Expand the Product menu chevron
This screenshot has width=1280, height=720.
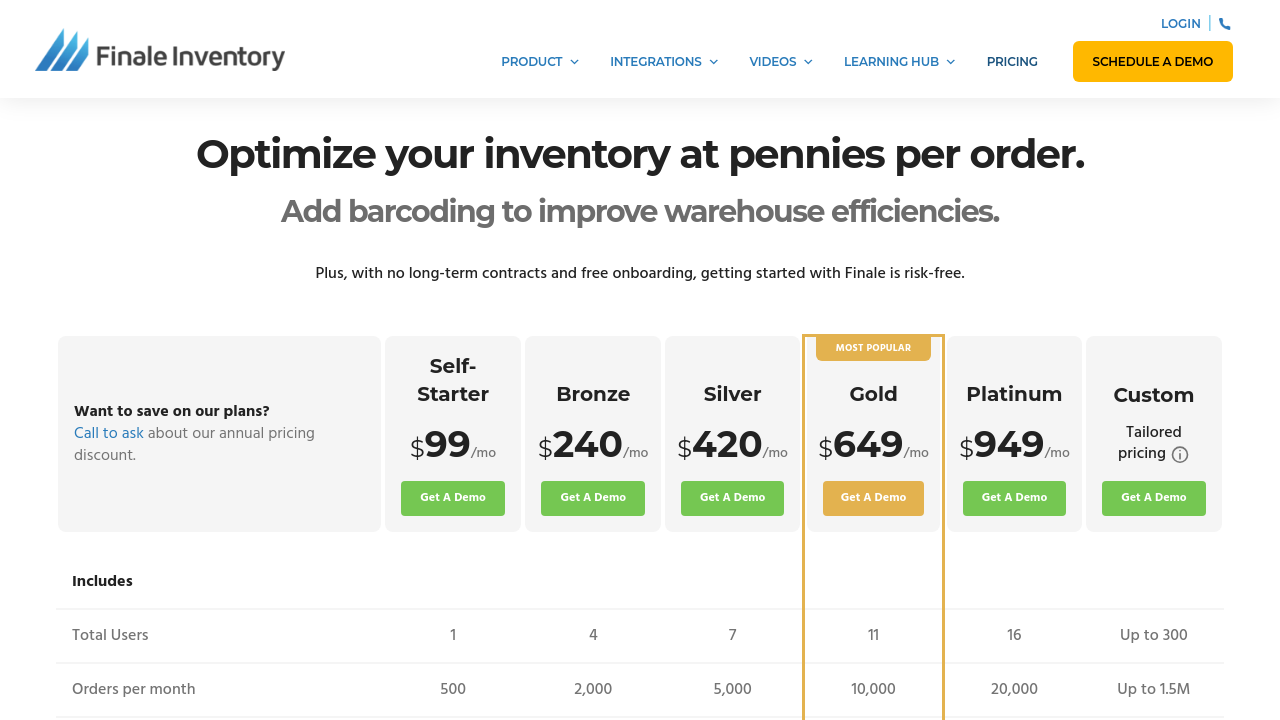click(x=575, y=62)
